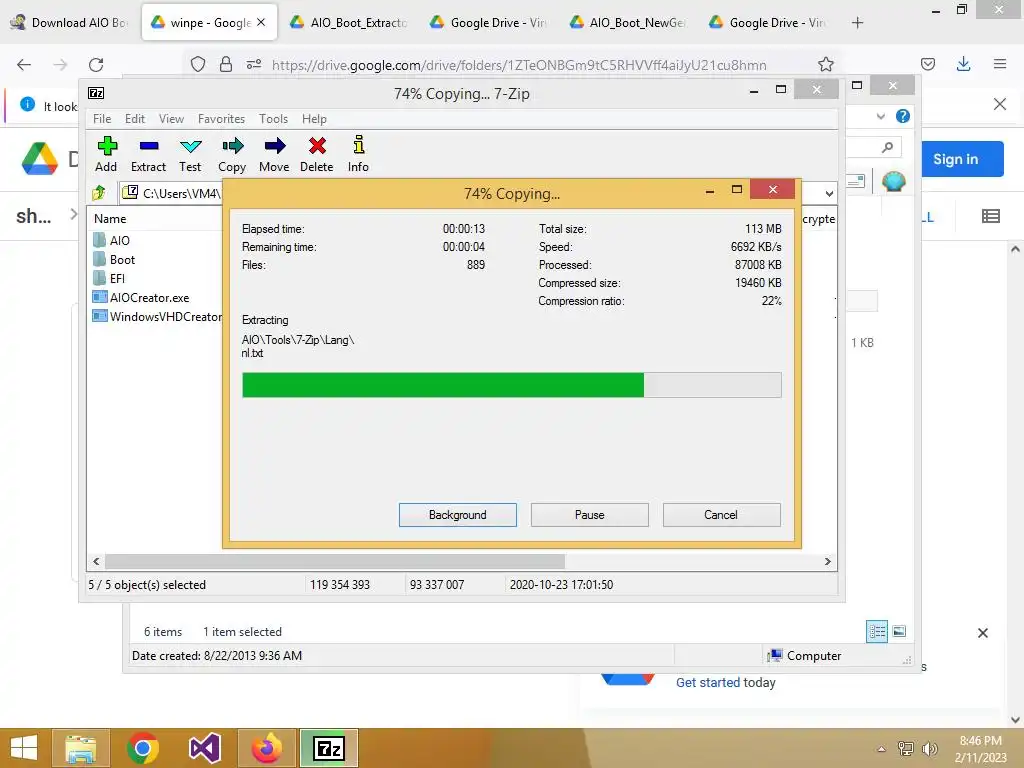Expand the Explorer ribbon chevron
The width and height of the screenshot is (1024, 768).
(880, 116)
